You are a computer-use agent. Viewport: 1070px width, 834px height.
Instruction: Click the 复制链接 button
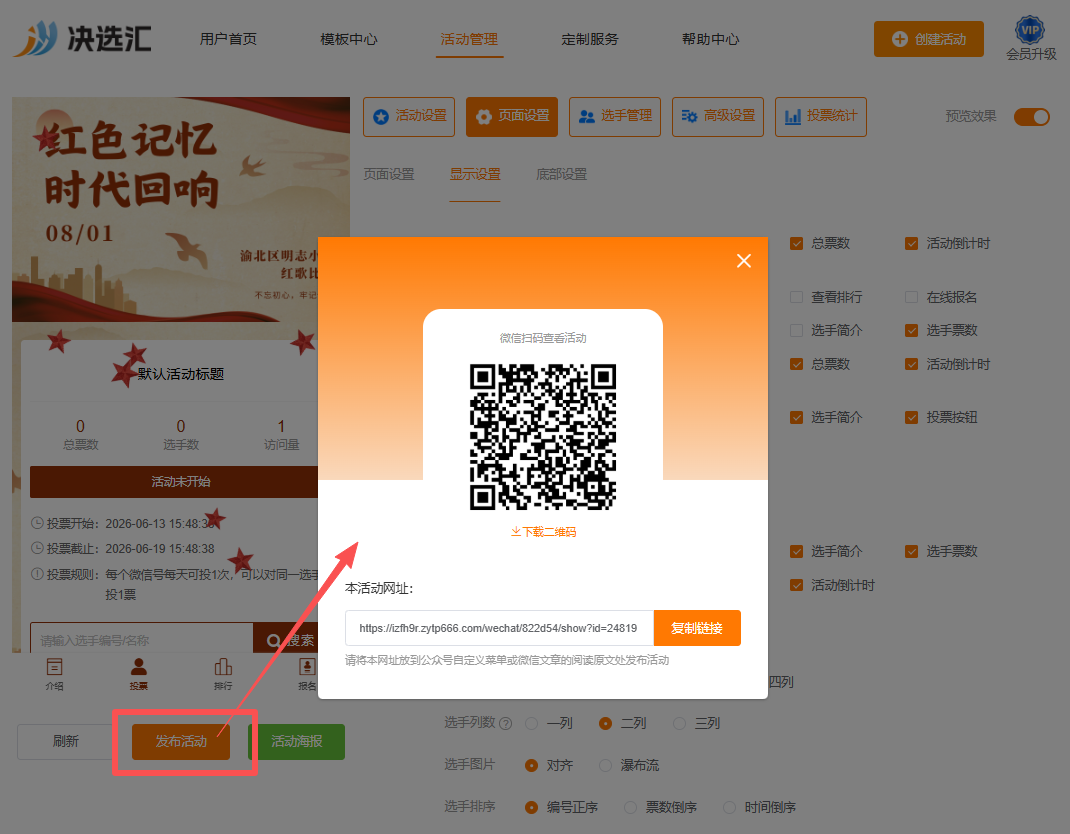(697, 628)
